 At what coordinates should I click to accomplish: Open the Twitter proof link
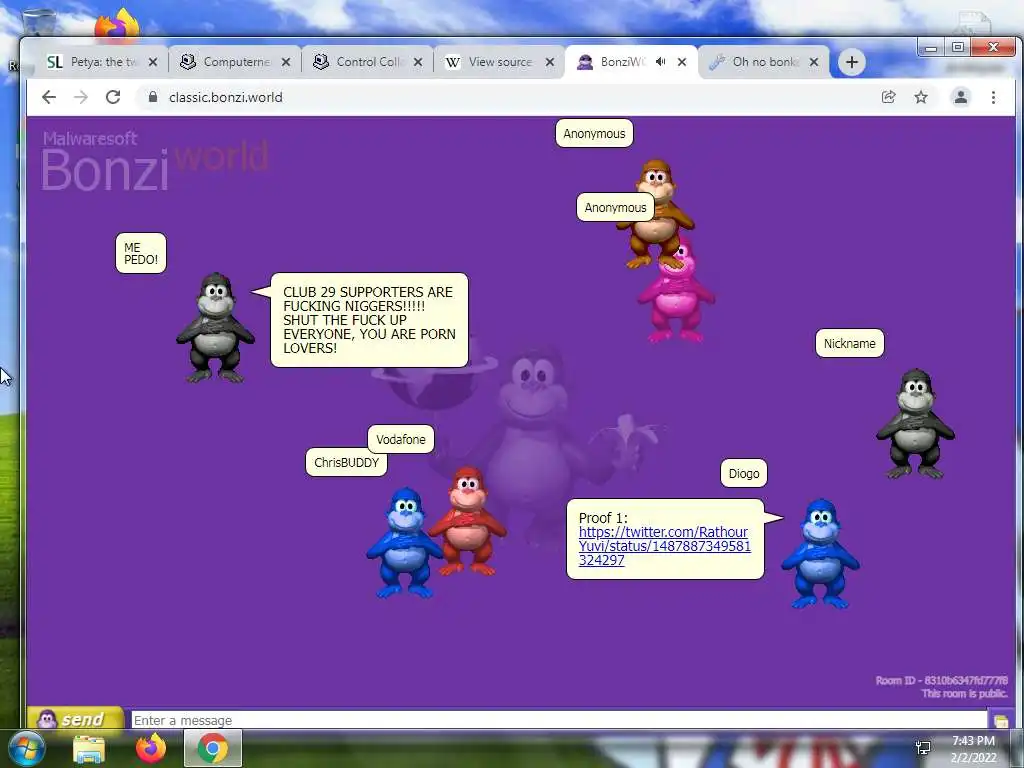click(664, 546)
